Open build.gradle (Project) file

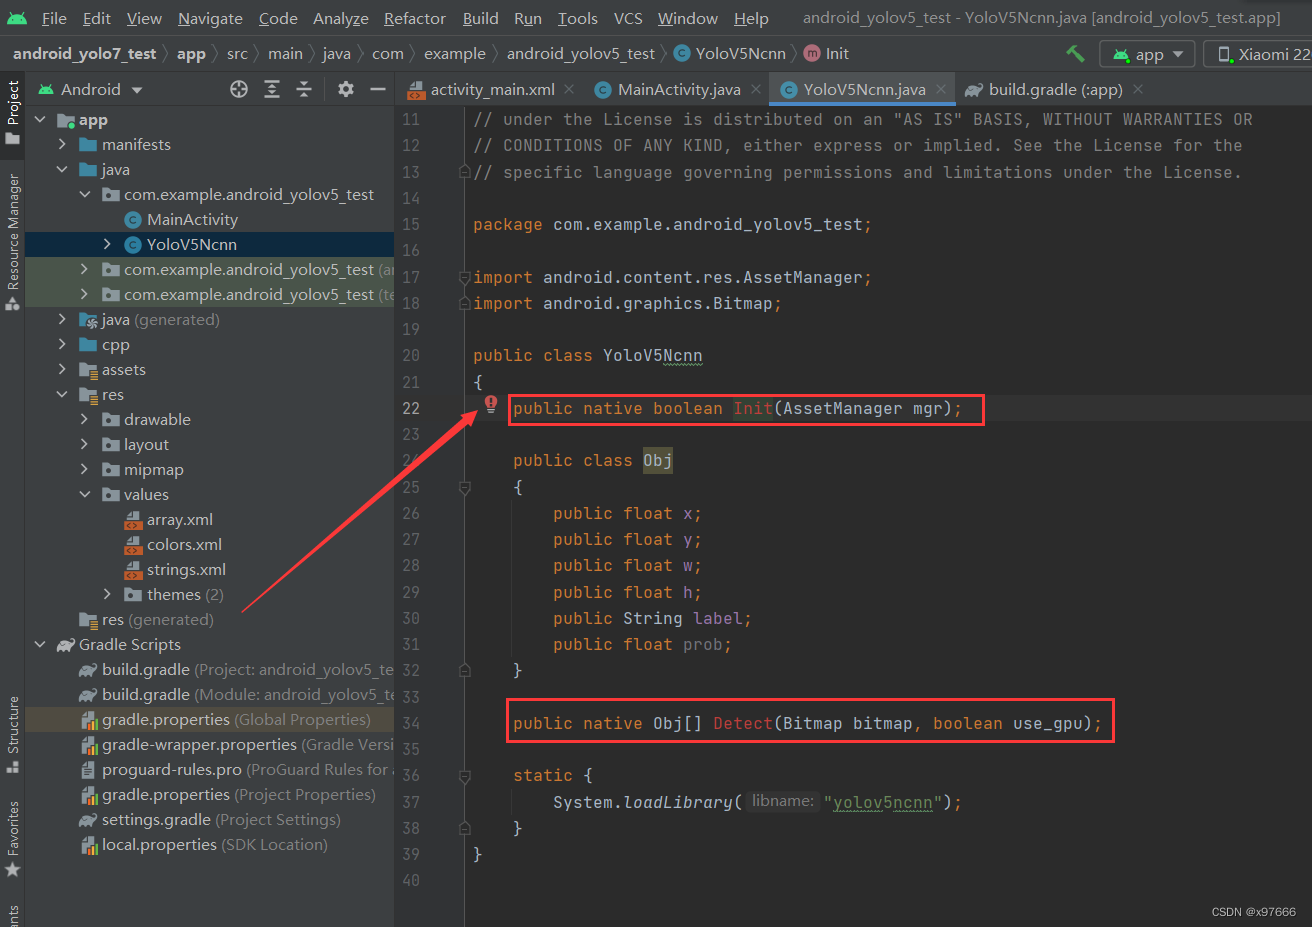pyautogui.click(x=236, y=669)
